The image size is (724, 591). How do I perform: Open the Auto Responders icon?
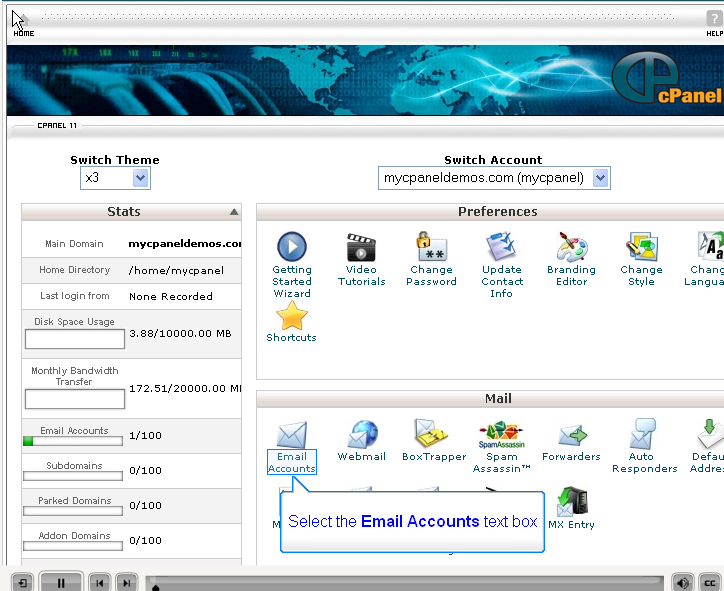[643, 433]
